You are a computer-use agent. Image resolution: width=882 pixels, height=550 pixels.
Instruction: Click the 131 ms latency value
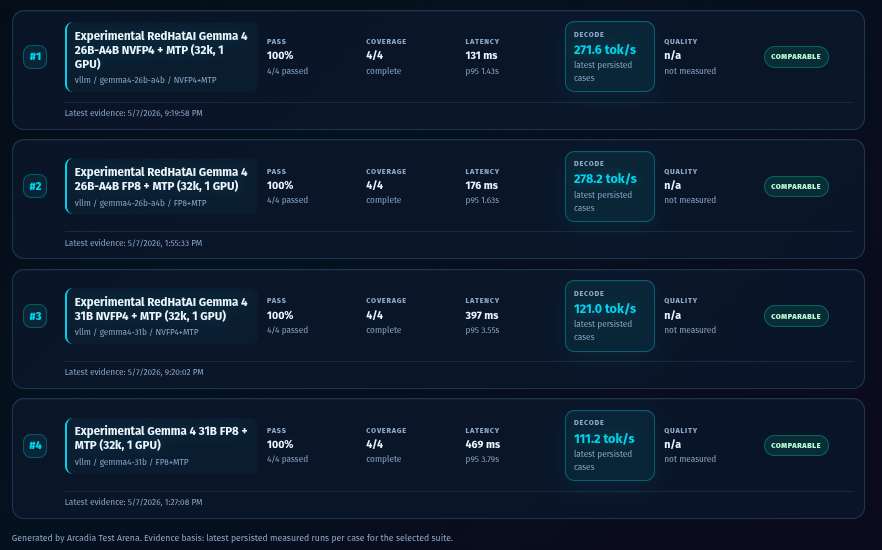[x=481, y=56]
